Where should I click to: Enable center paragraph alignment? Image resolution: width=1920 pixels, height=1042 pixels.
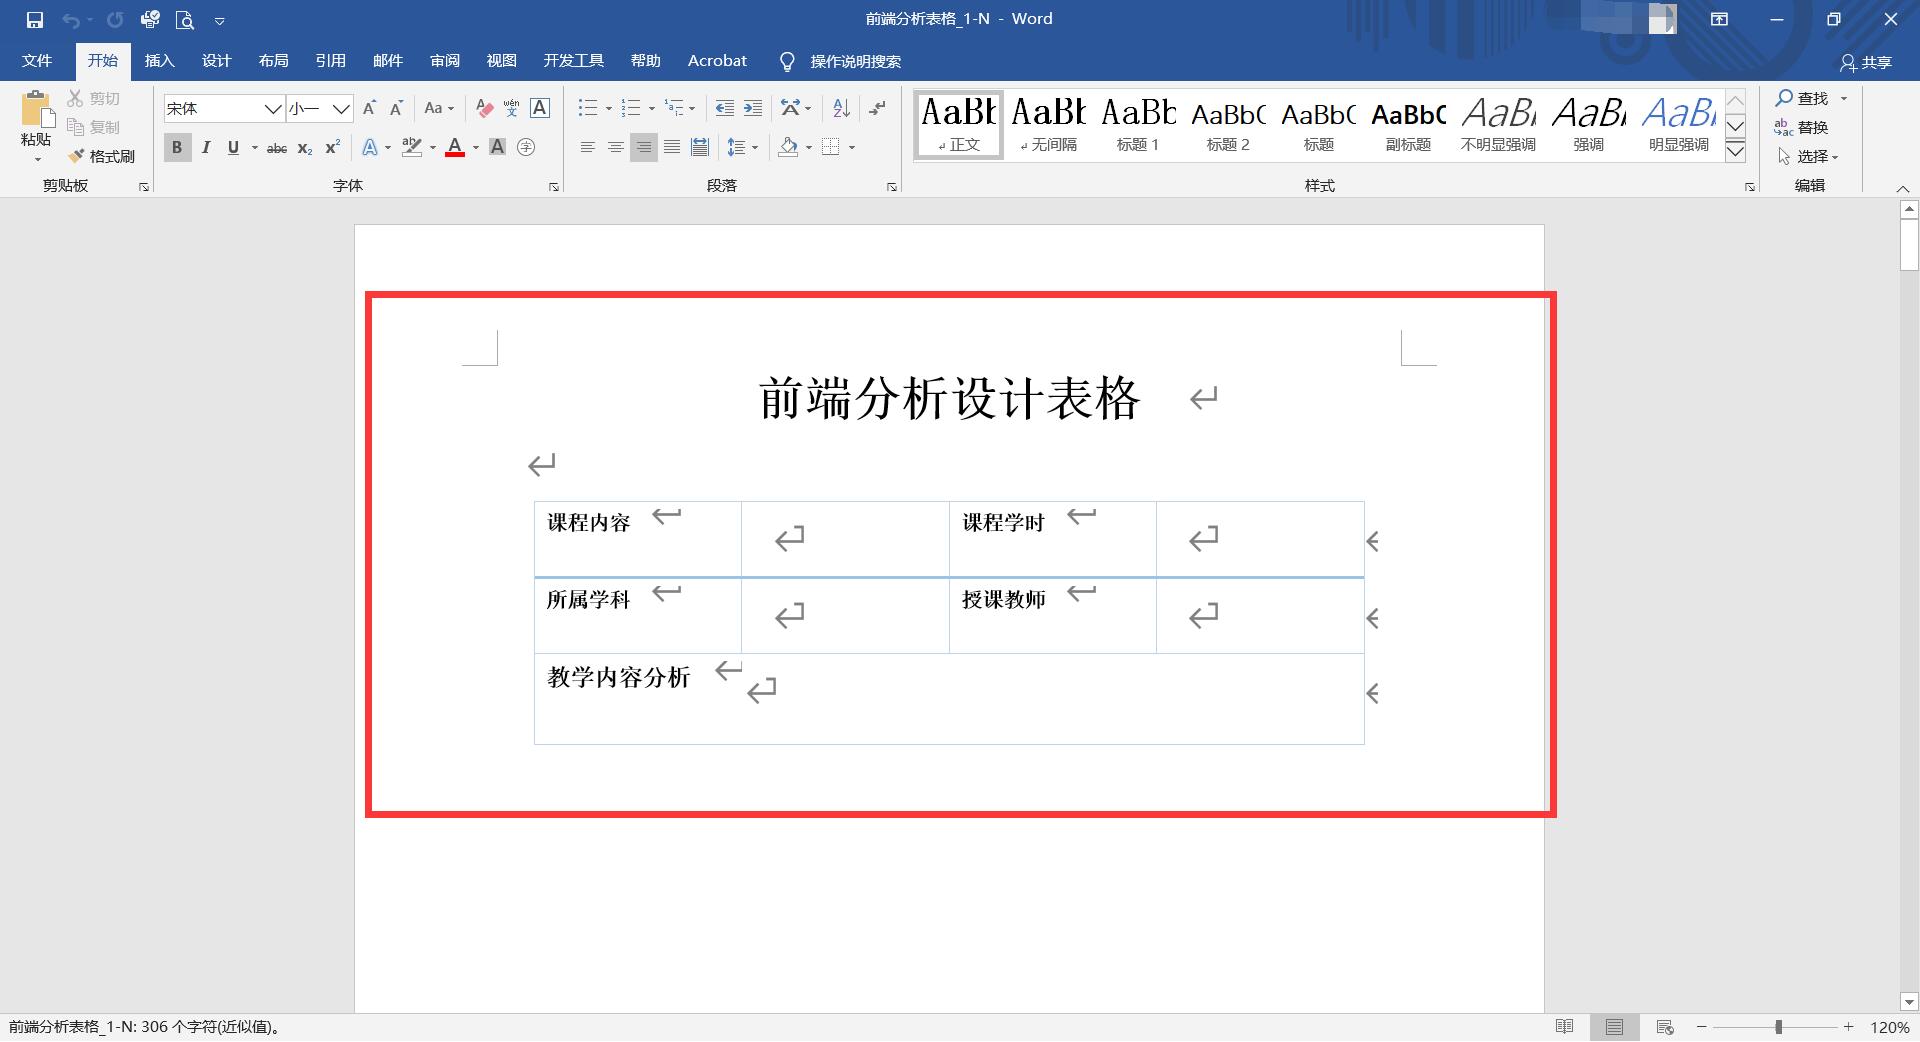point(615,147)
